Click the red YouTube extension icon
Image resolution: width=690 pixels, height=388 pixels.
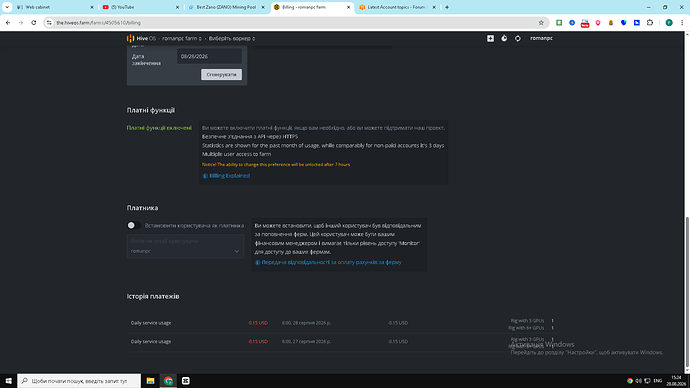coord(585,23)
